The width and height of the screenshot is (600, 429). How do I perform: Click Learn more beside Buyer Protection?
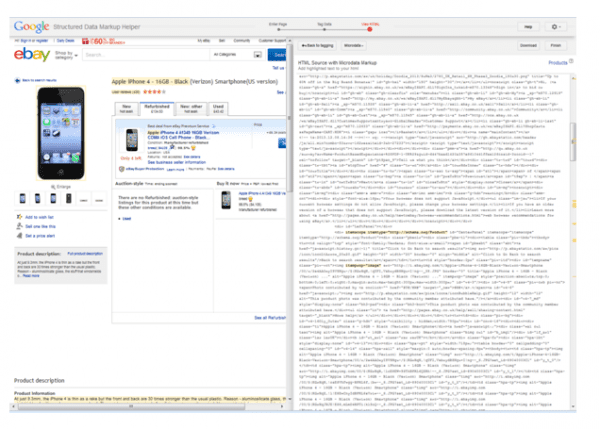175,169
